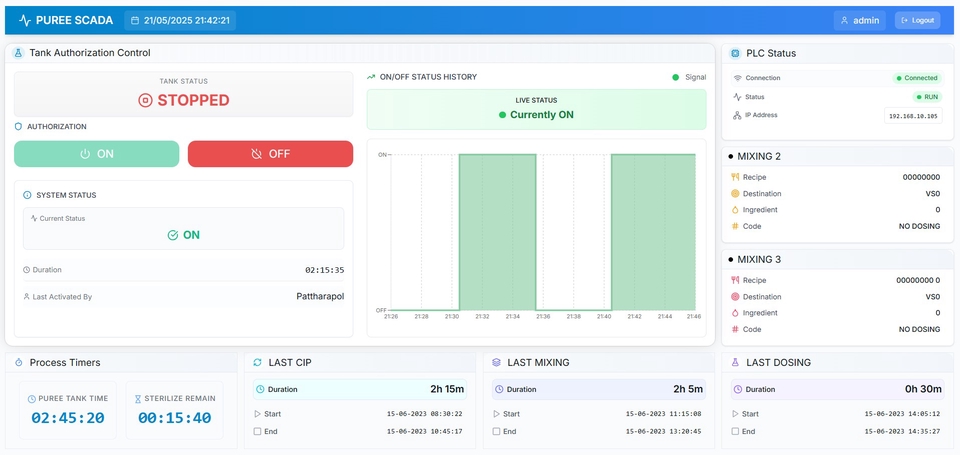Turn authorization ON with the green button

coord(97,154)
